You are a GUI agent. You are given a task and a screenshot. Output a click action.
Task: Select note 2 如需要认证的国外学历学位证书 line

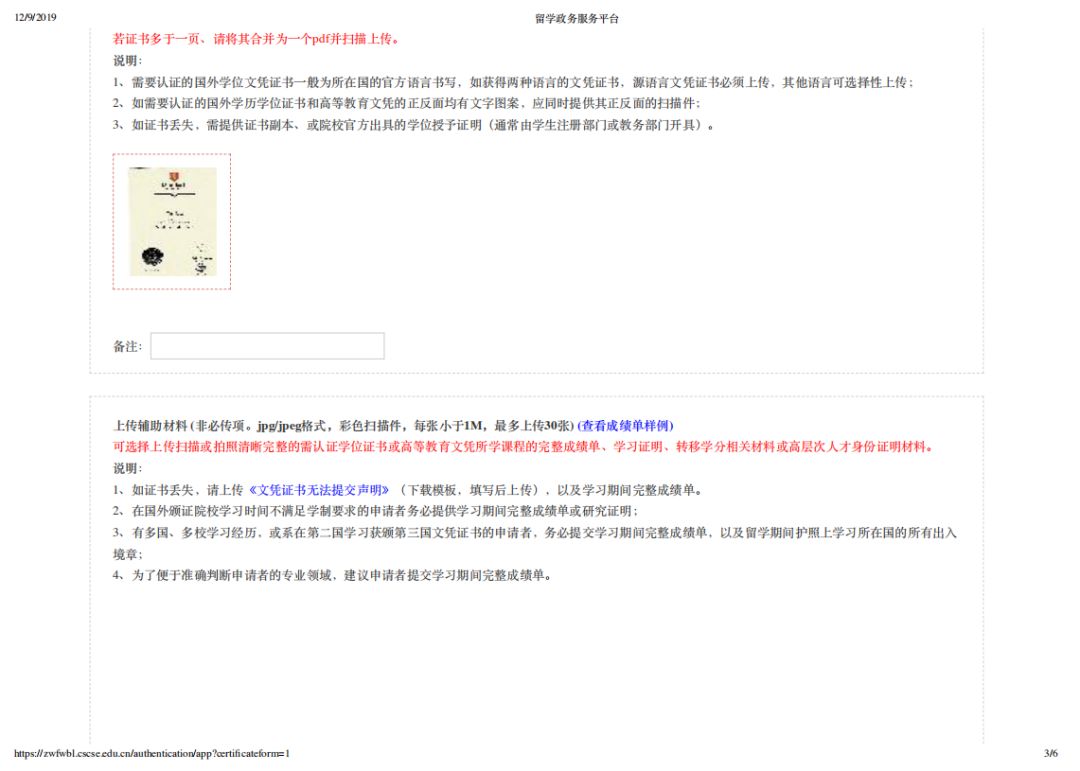pos(407,104)
